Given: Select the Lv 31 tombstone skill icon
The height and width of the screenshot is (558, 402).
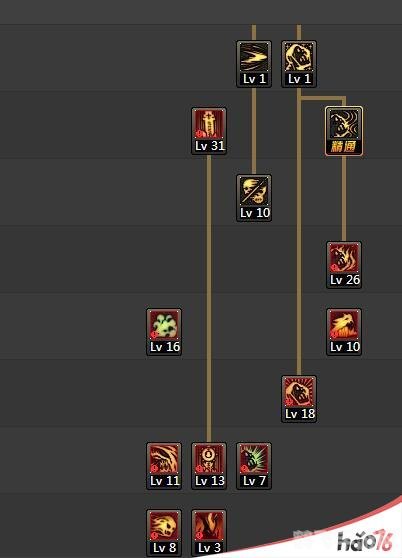Looking at the screenshot, I should tap(209, 131).
